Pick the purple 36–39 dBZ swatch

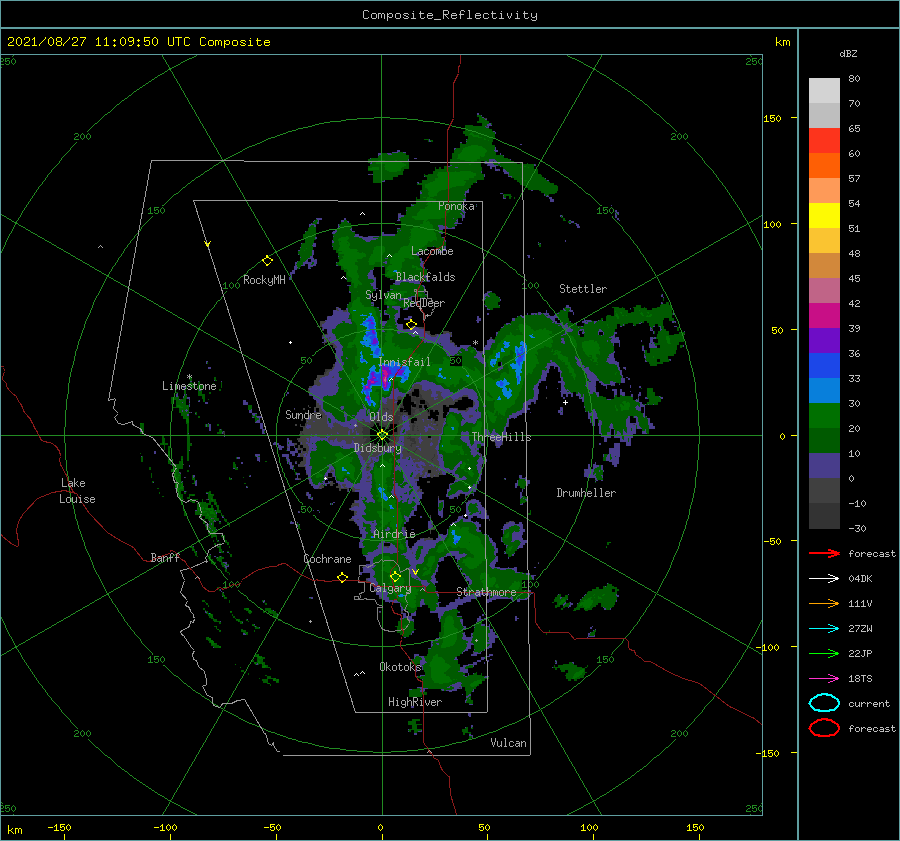click(x=824, y=341)
